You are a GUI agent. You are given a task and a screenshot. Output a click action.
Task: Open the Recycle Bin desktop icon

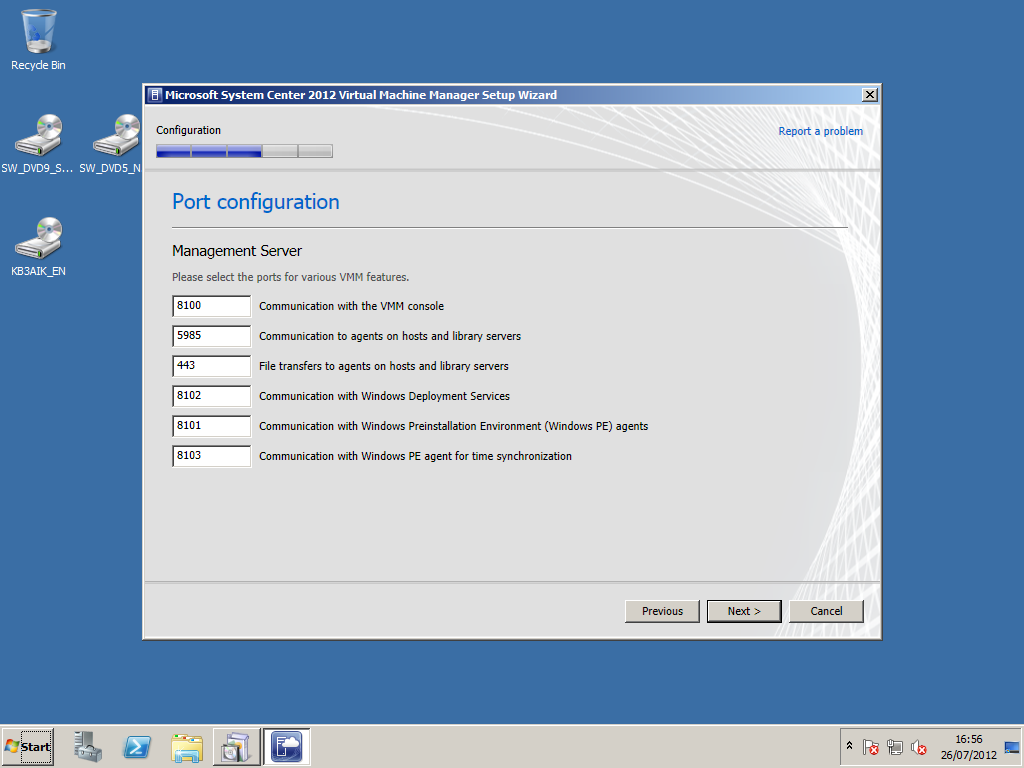(39, 39)
